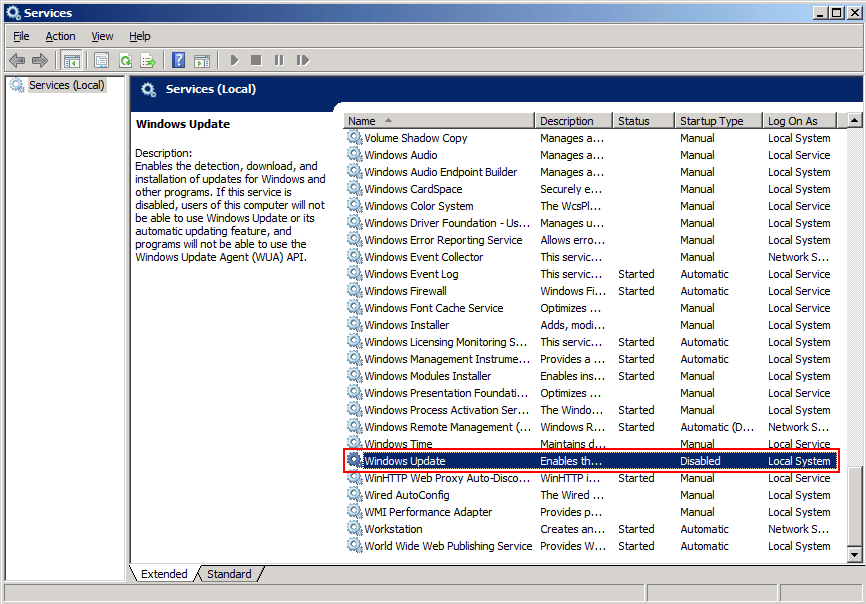866x604 pixels.
Task: Click the gear icon beside WMI Performance Adapter
Action: click(354, 511)
